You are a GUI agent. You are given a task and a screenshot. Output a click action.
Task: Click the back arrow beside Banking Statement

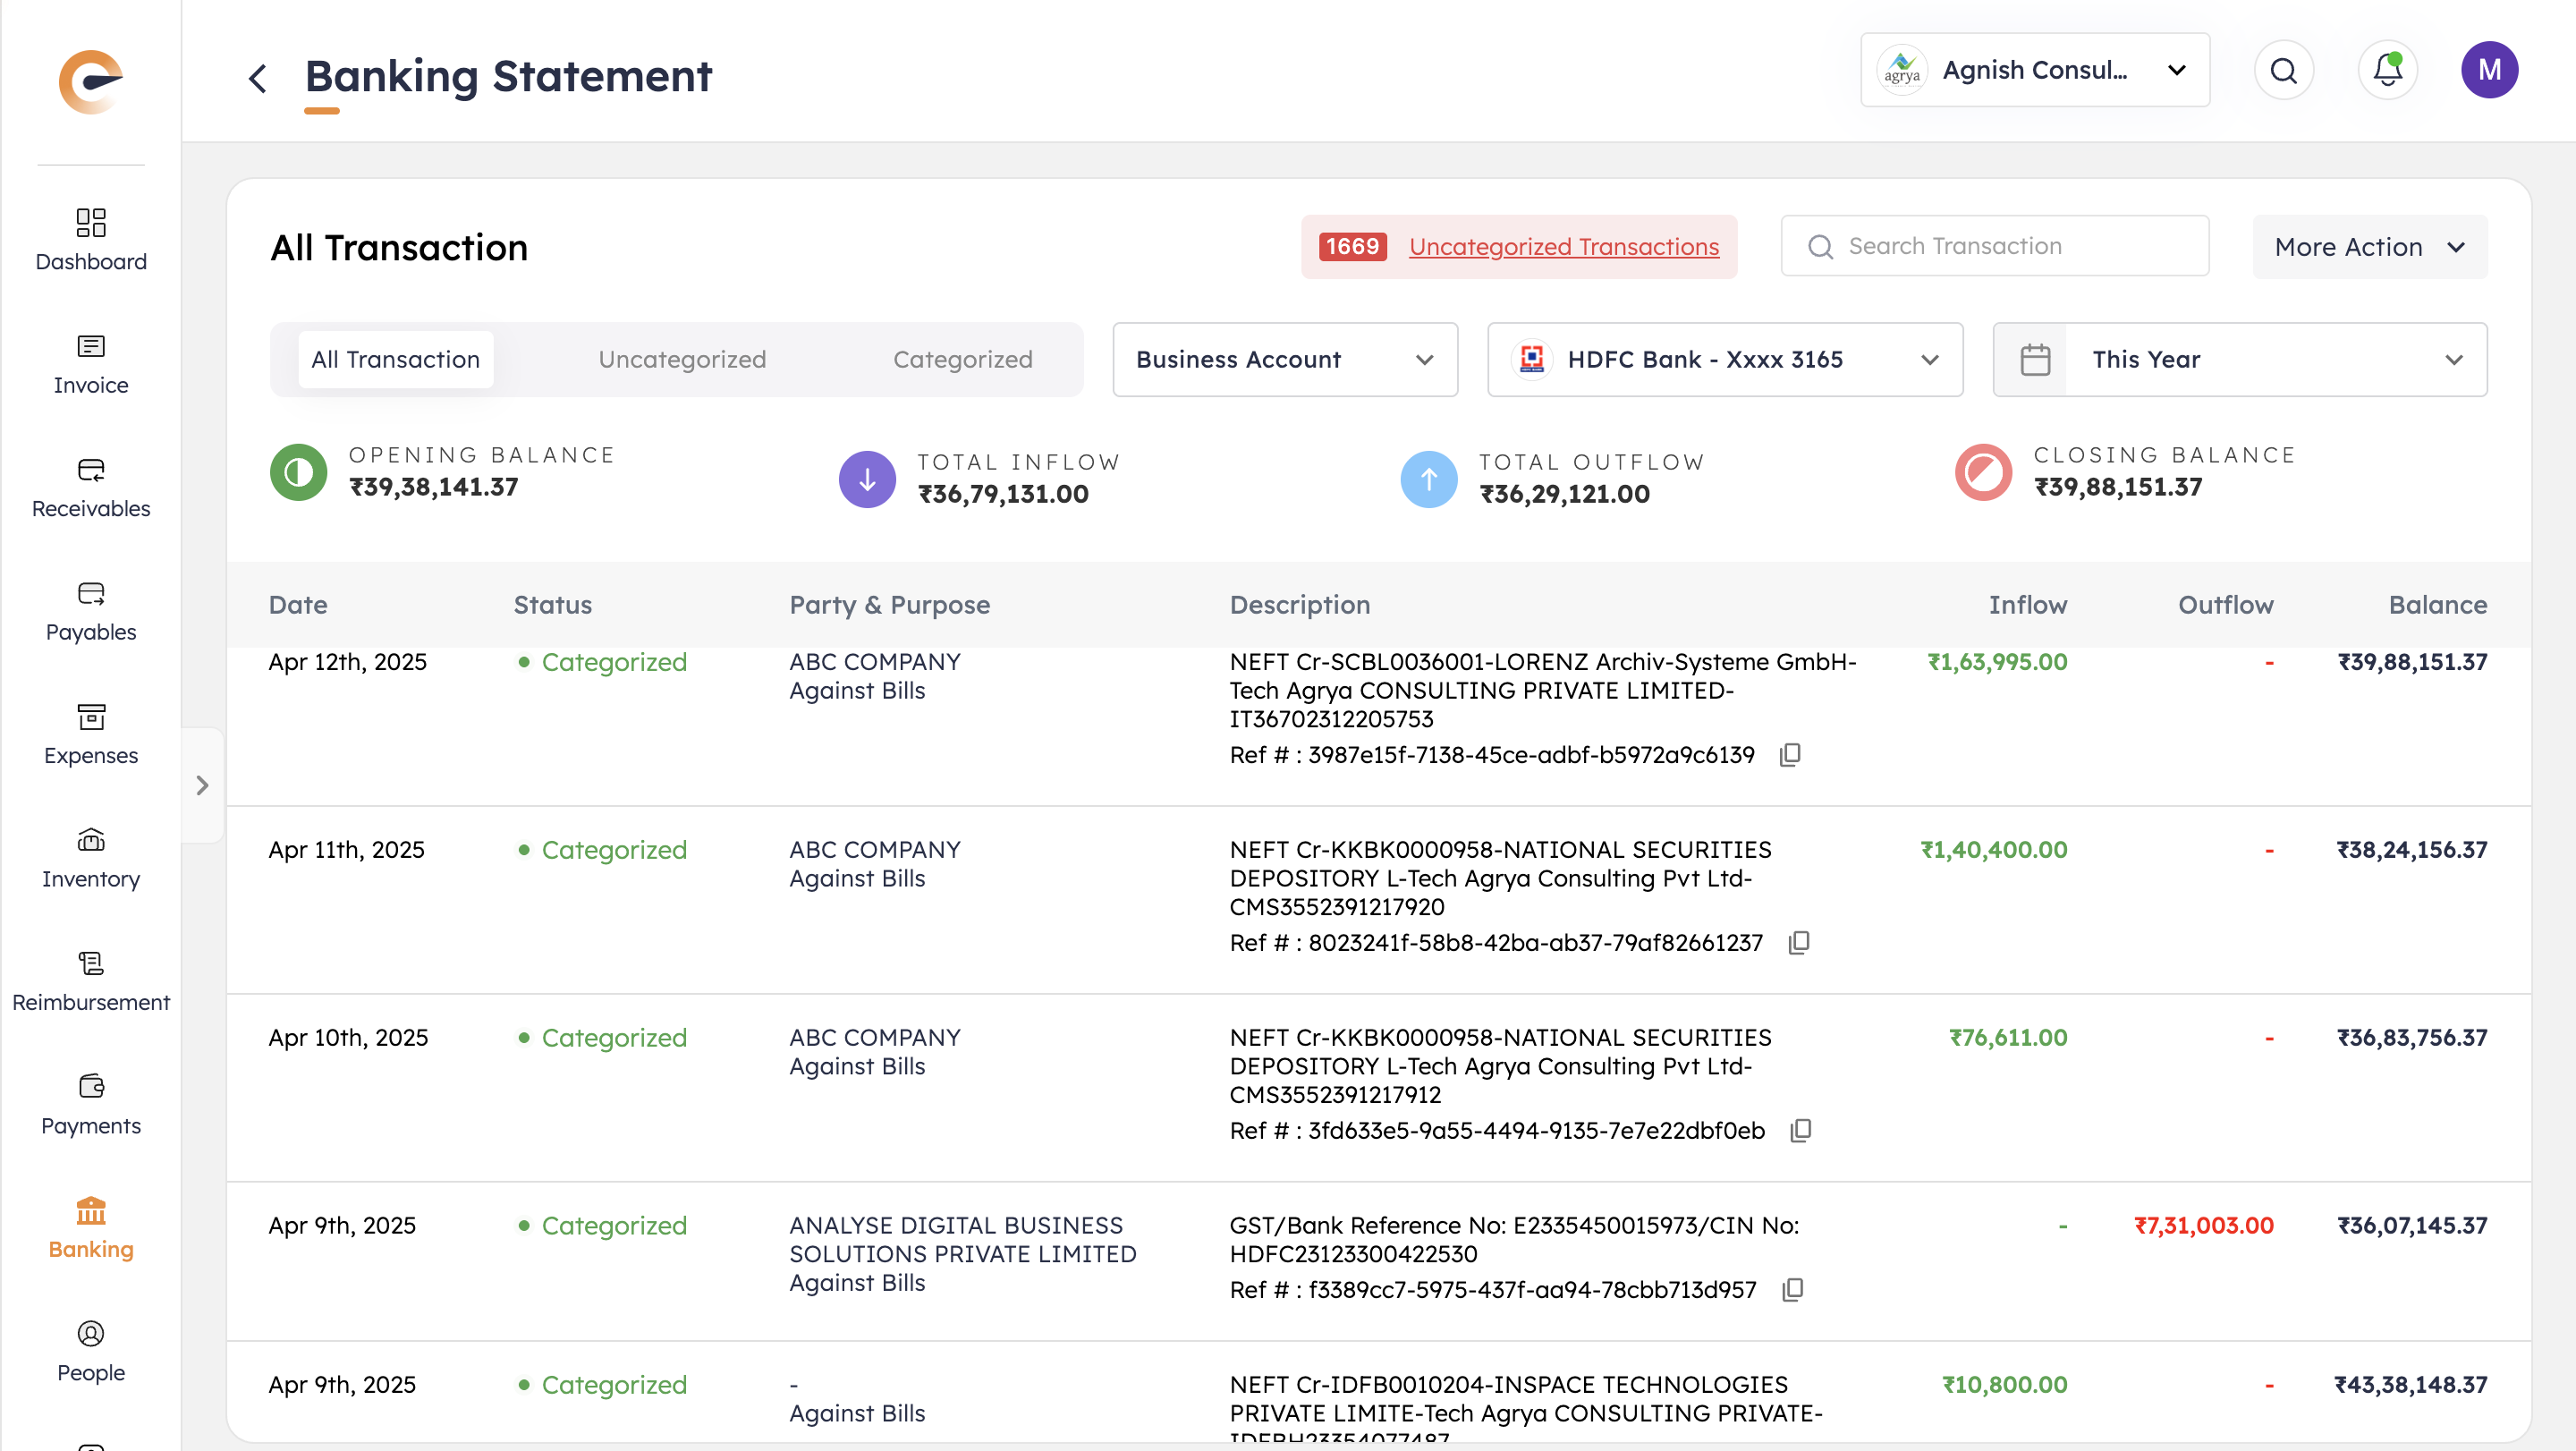258,78
